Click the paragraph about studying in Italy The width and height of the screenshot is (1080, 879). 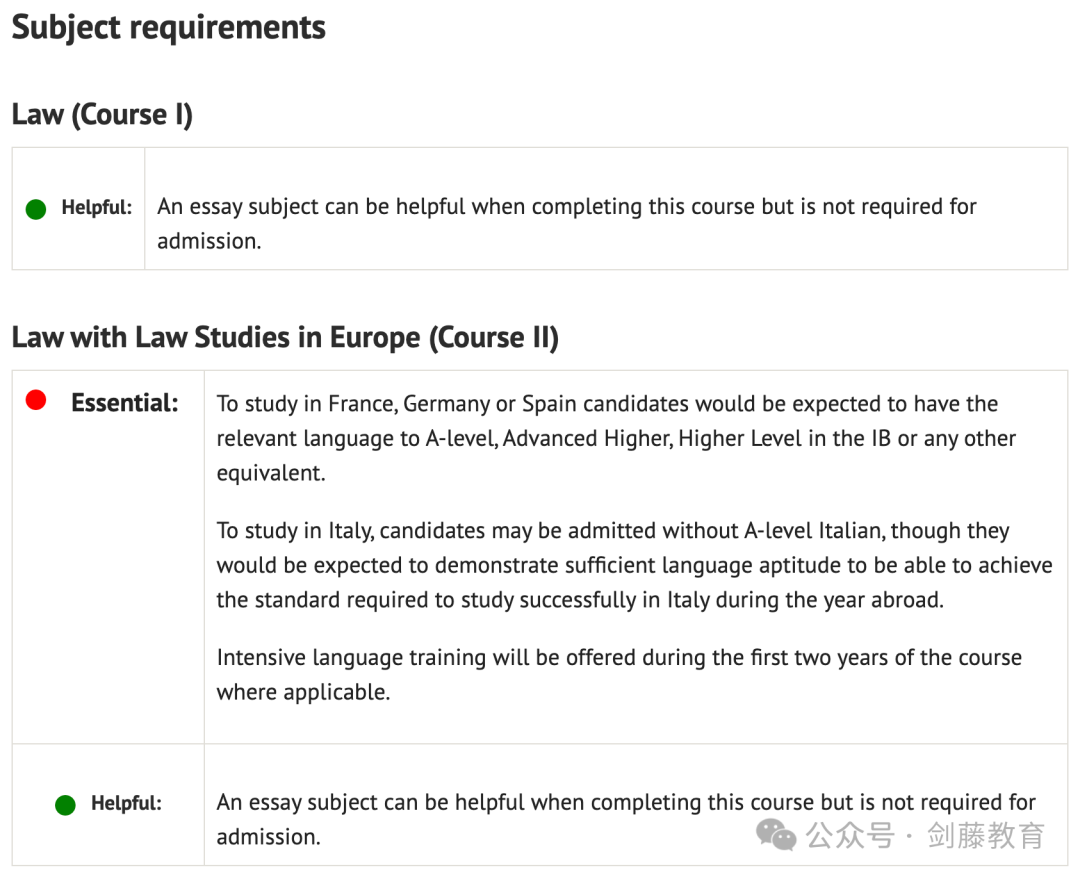point(634,565)
